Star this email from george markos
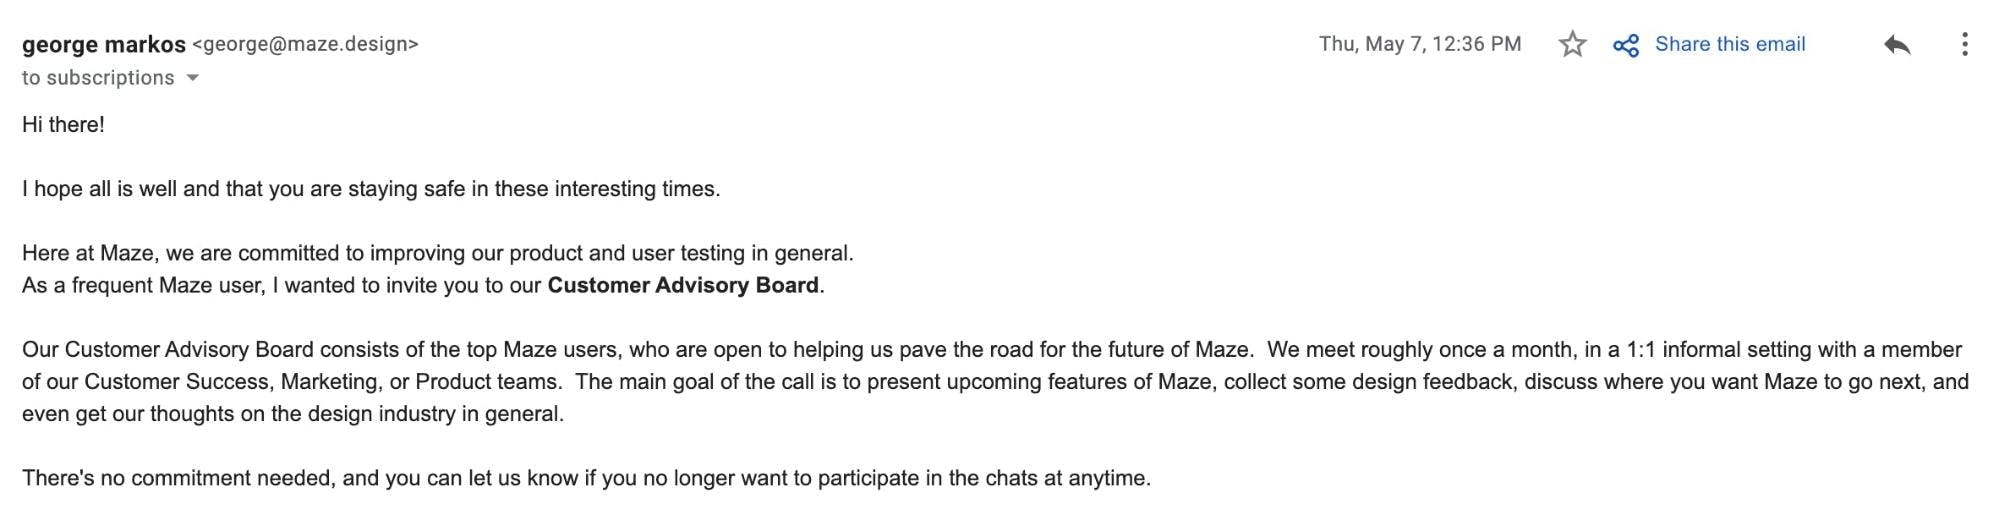The height and width of the screenshot is (516, 1999). pos(1572,44)
